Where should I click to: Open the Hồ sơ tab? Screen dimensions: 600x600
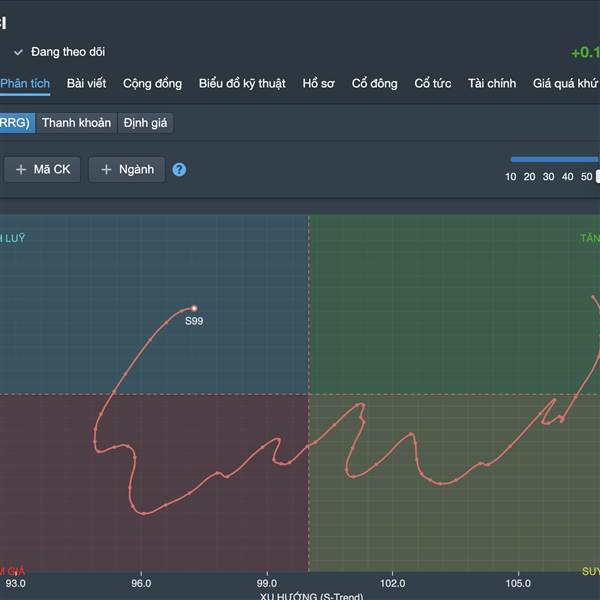point(318,83)
